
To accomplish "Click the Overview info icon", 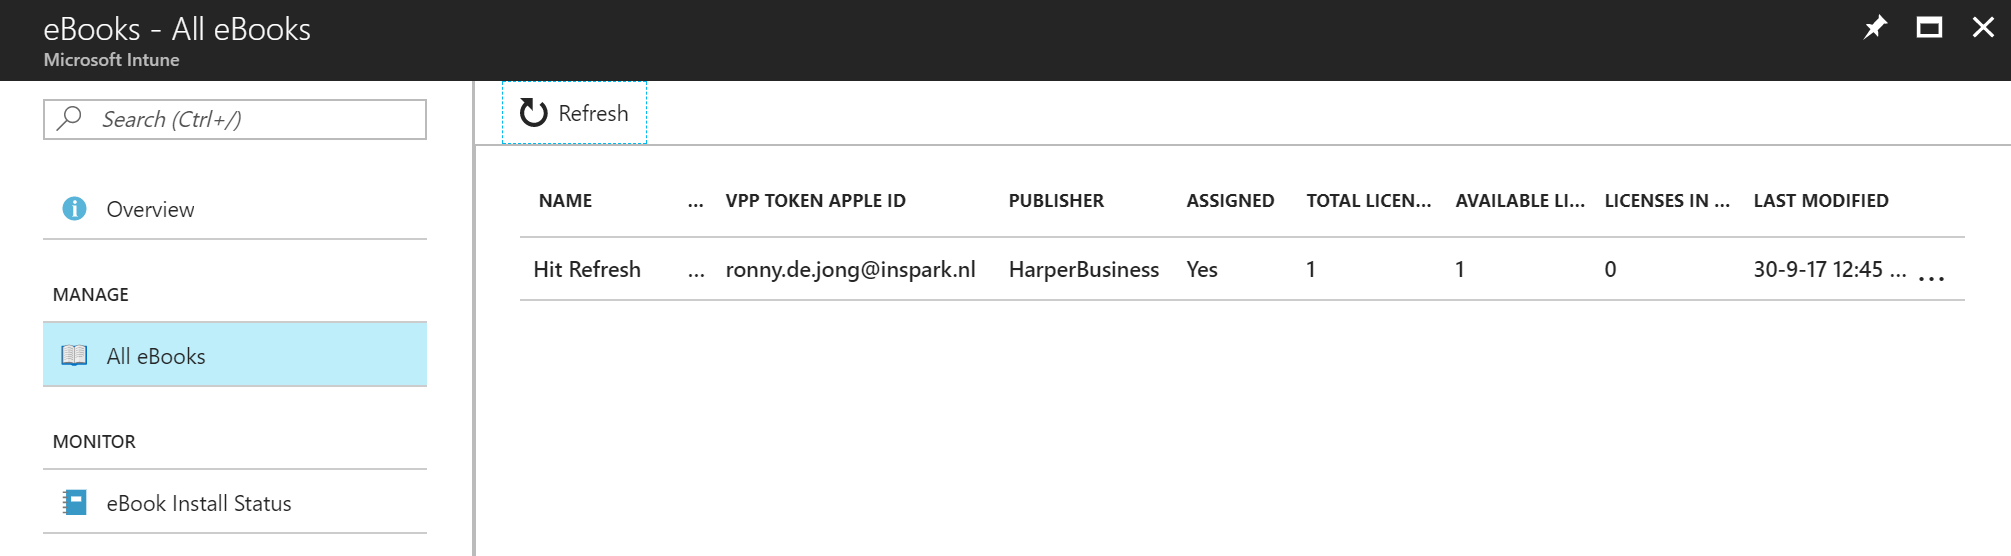I will [x=74, y=209].
